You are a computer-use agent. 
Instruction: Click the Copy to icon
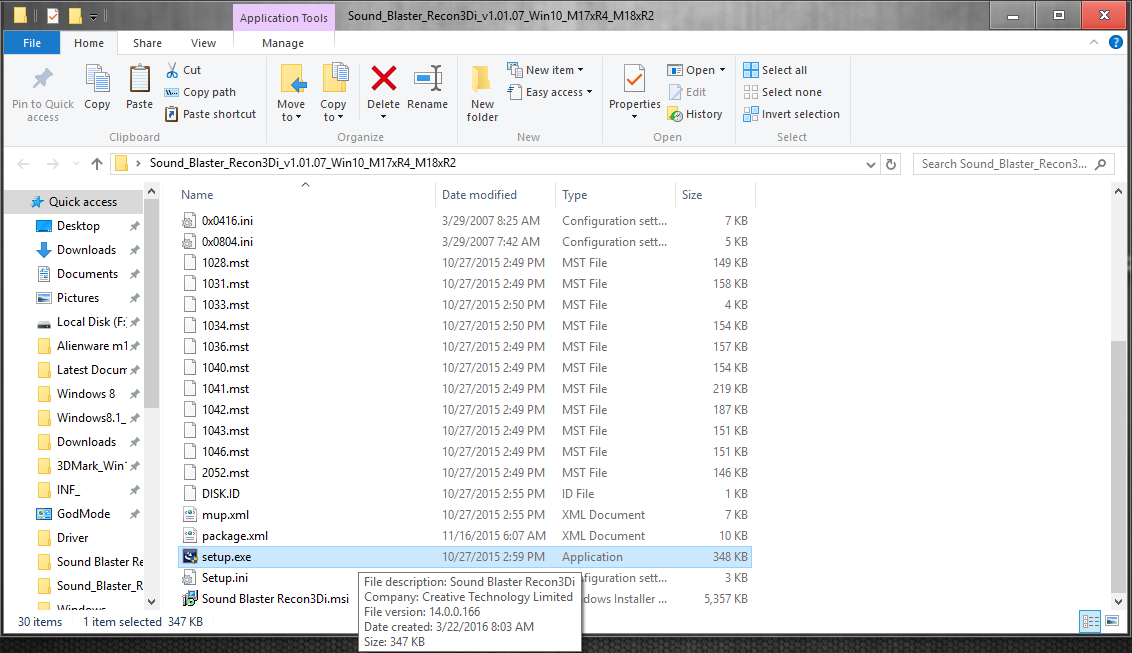(334, 79)
